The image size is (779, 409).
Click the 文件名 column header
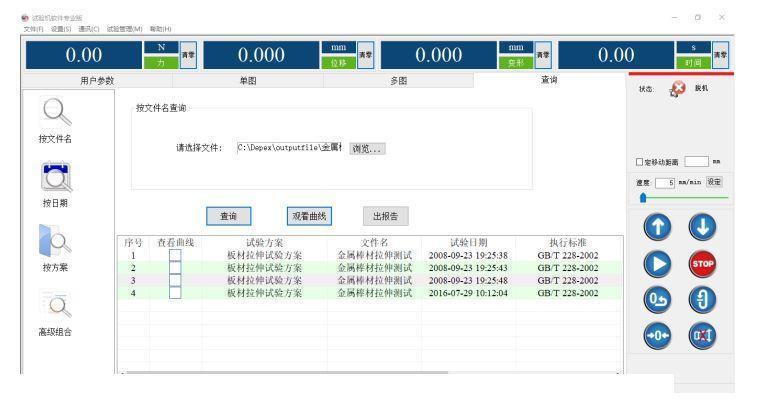(374, 243)
